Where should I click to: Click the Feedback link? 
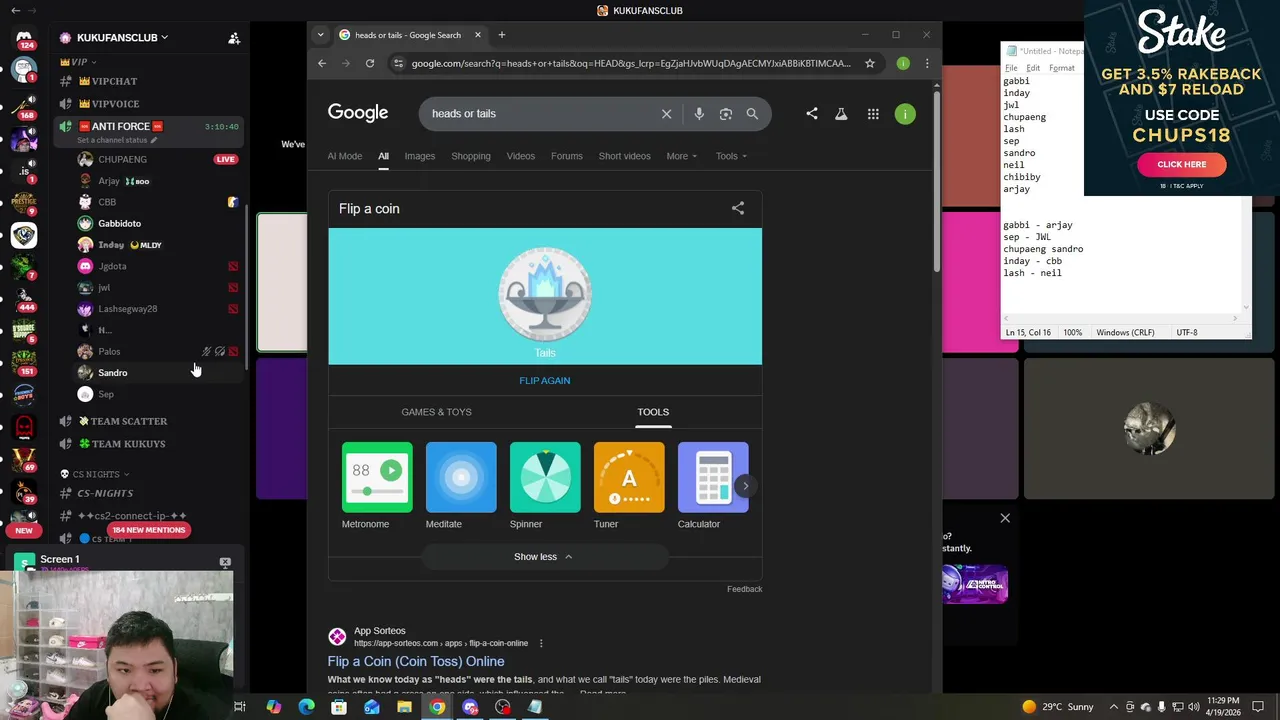[x=744, y=589]
